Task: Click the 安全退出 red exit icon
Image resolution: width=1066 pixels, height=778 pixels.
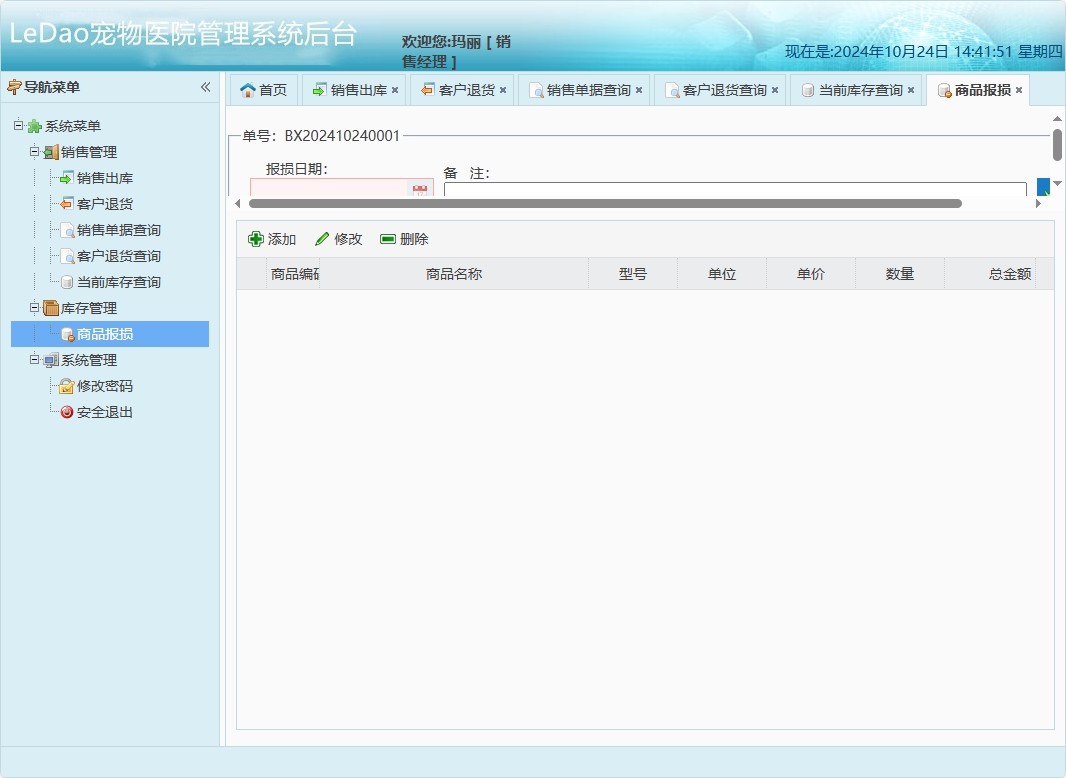Action: pos(66,411)
